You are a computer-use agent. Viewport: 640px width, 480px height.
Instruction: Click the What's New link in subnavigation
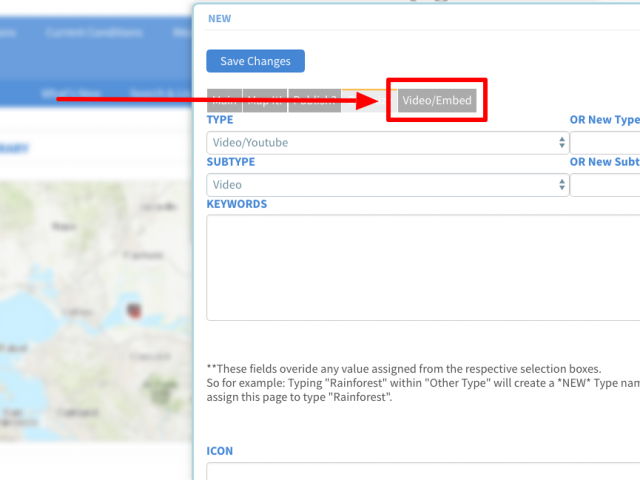(70, 93)
